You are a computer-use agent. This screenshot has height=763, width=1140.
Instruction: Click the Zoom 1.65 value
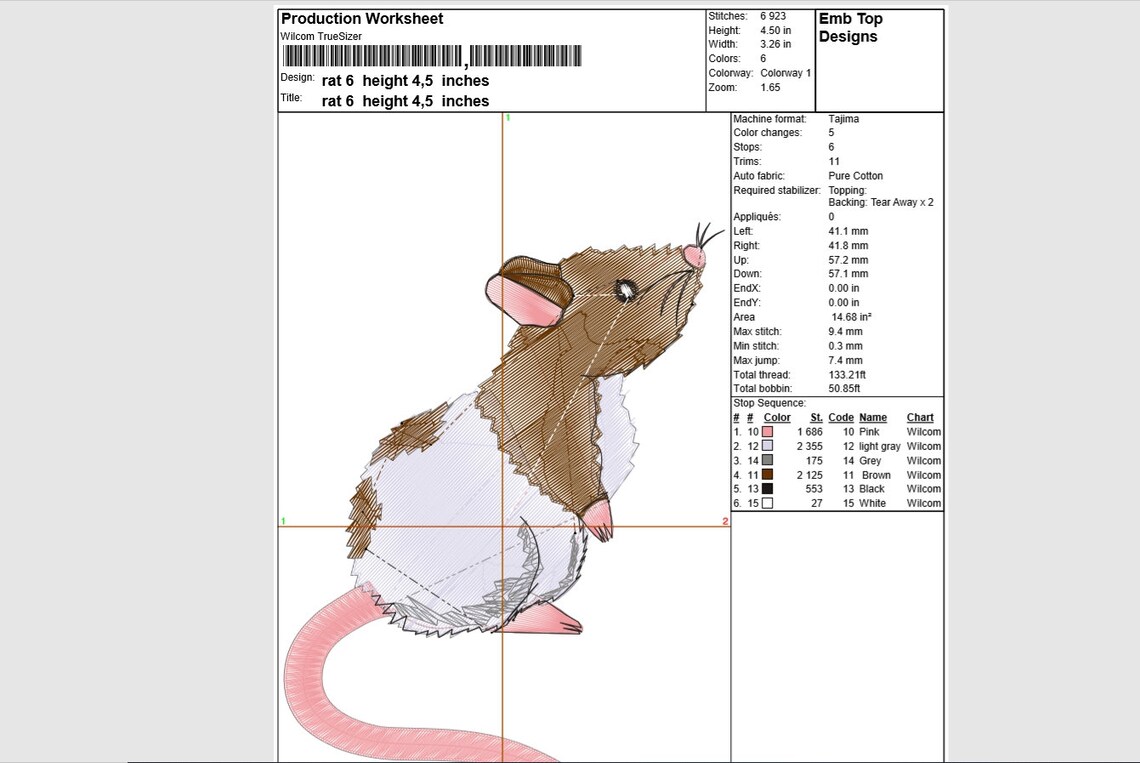[769, 87]
